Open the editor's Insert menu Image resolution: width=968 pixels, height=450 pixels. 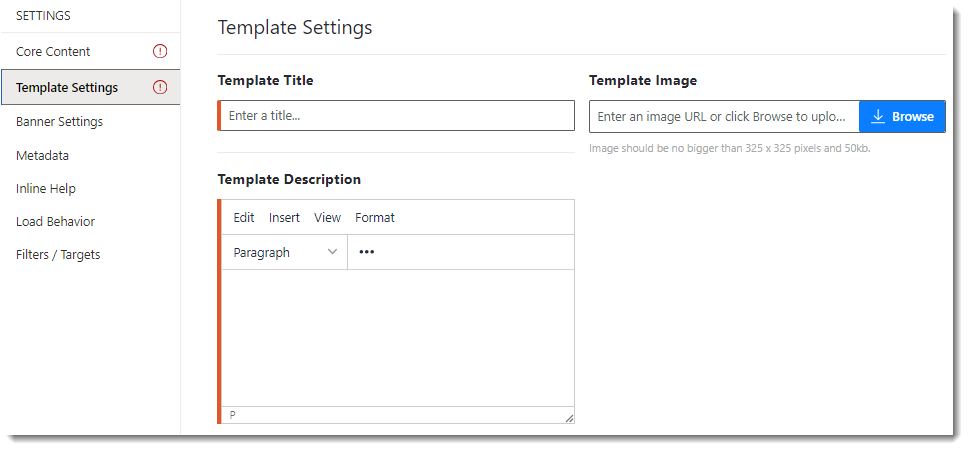point(284,217)
